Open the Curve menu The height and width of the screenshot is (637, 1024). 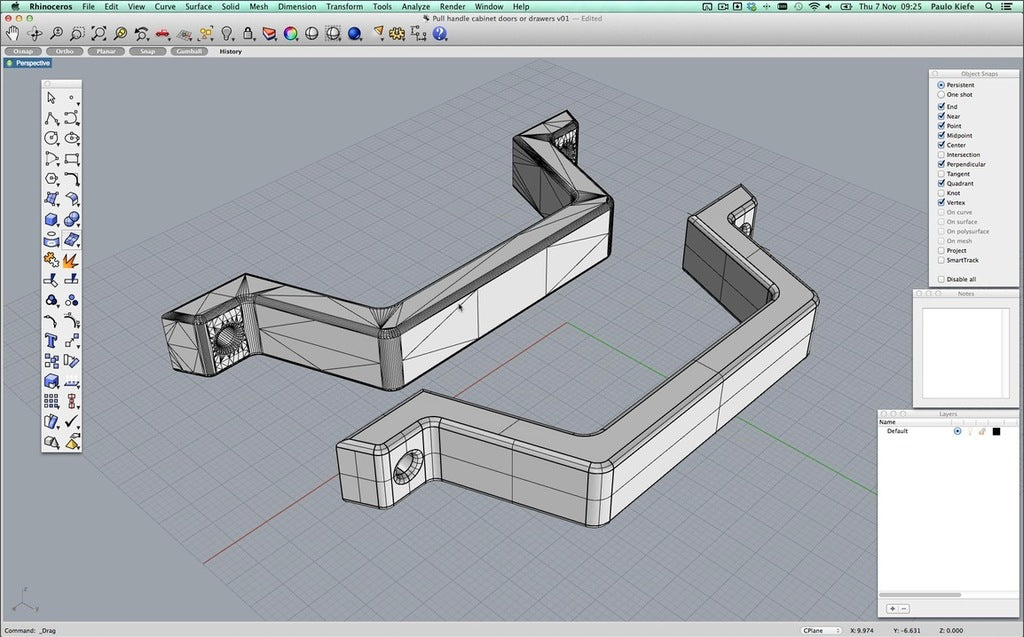[x=165, y=7]
